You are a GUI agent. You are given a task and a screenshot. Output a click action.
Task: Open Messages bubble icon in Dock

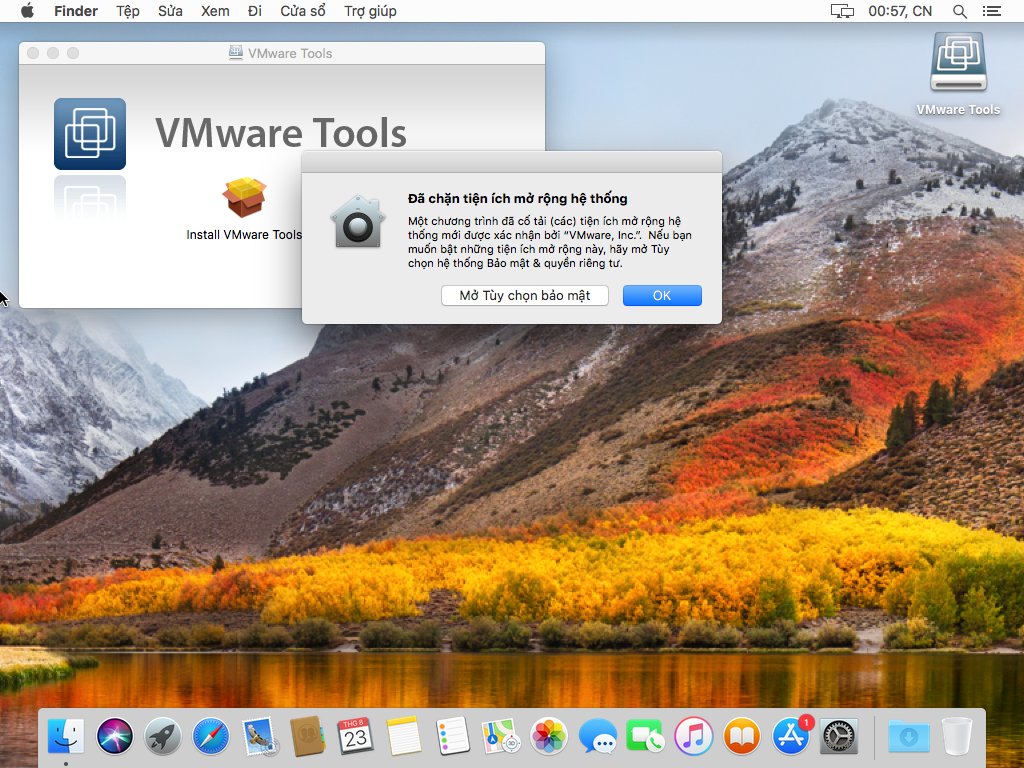coord(598,736)
